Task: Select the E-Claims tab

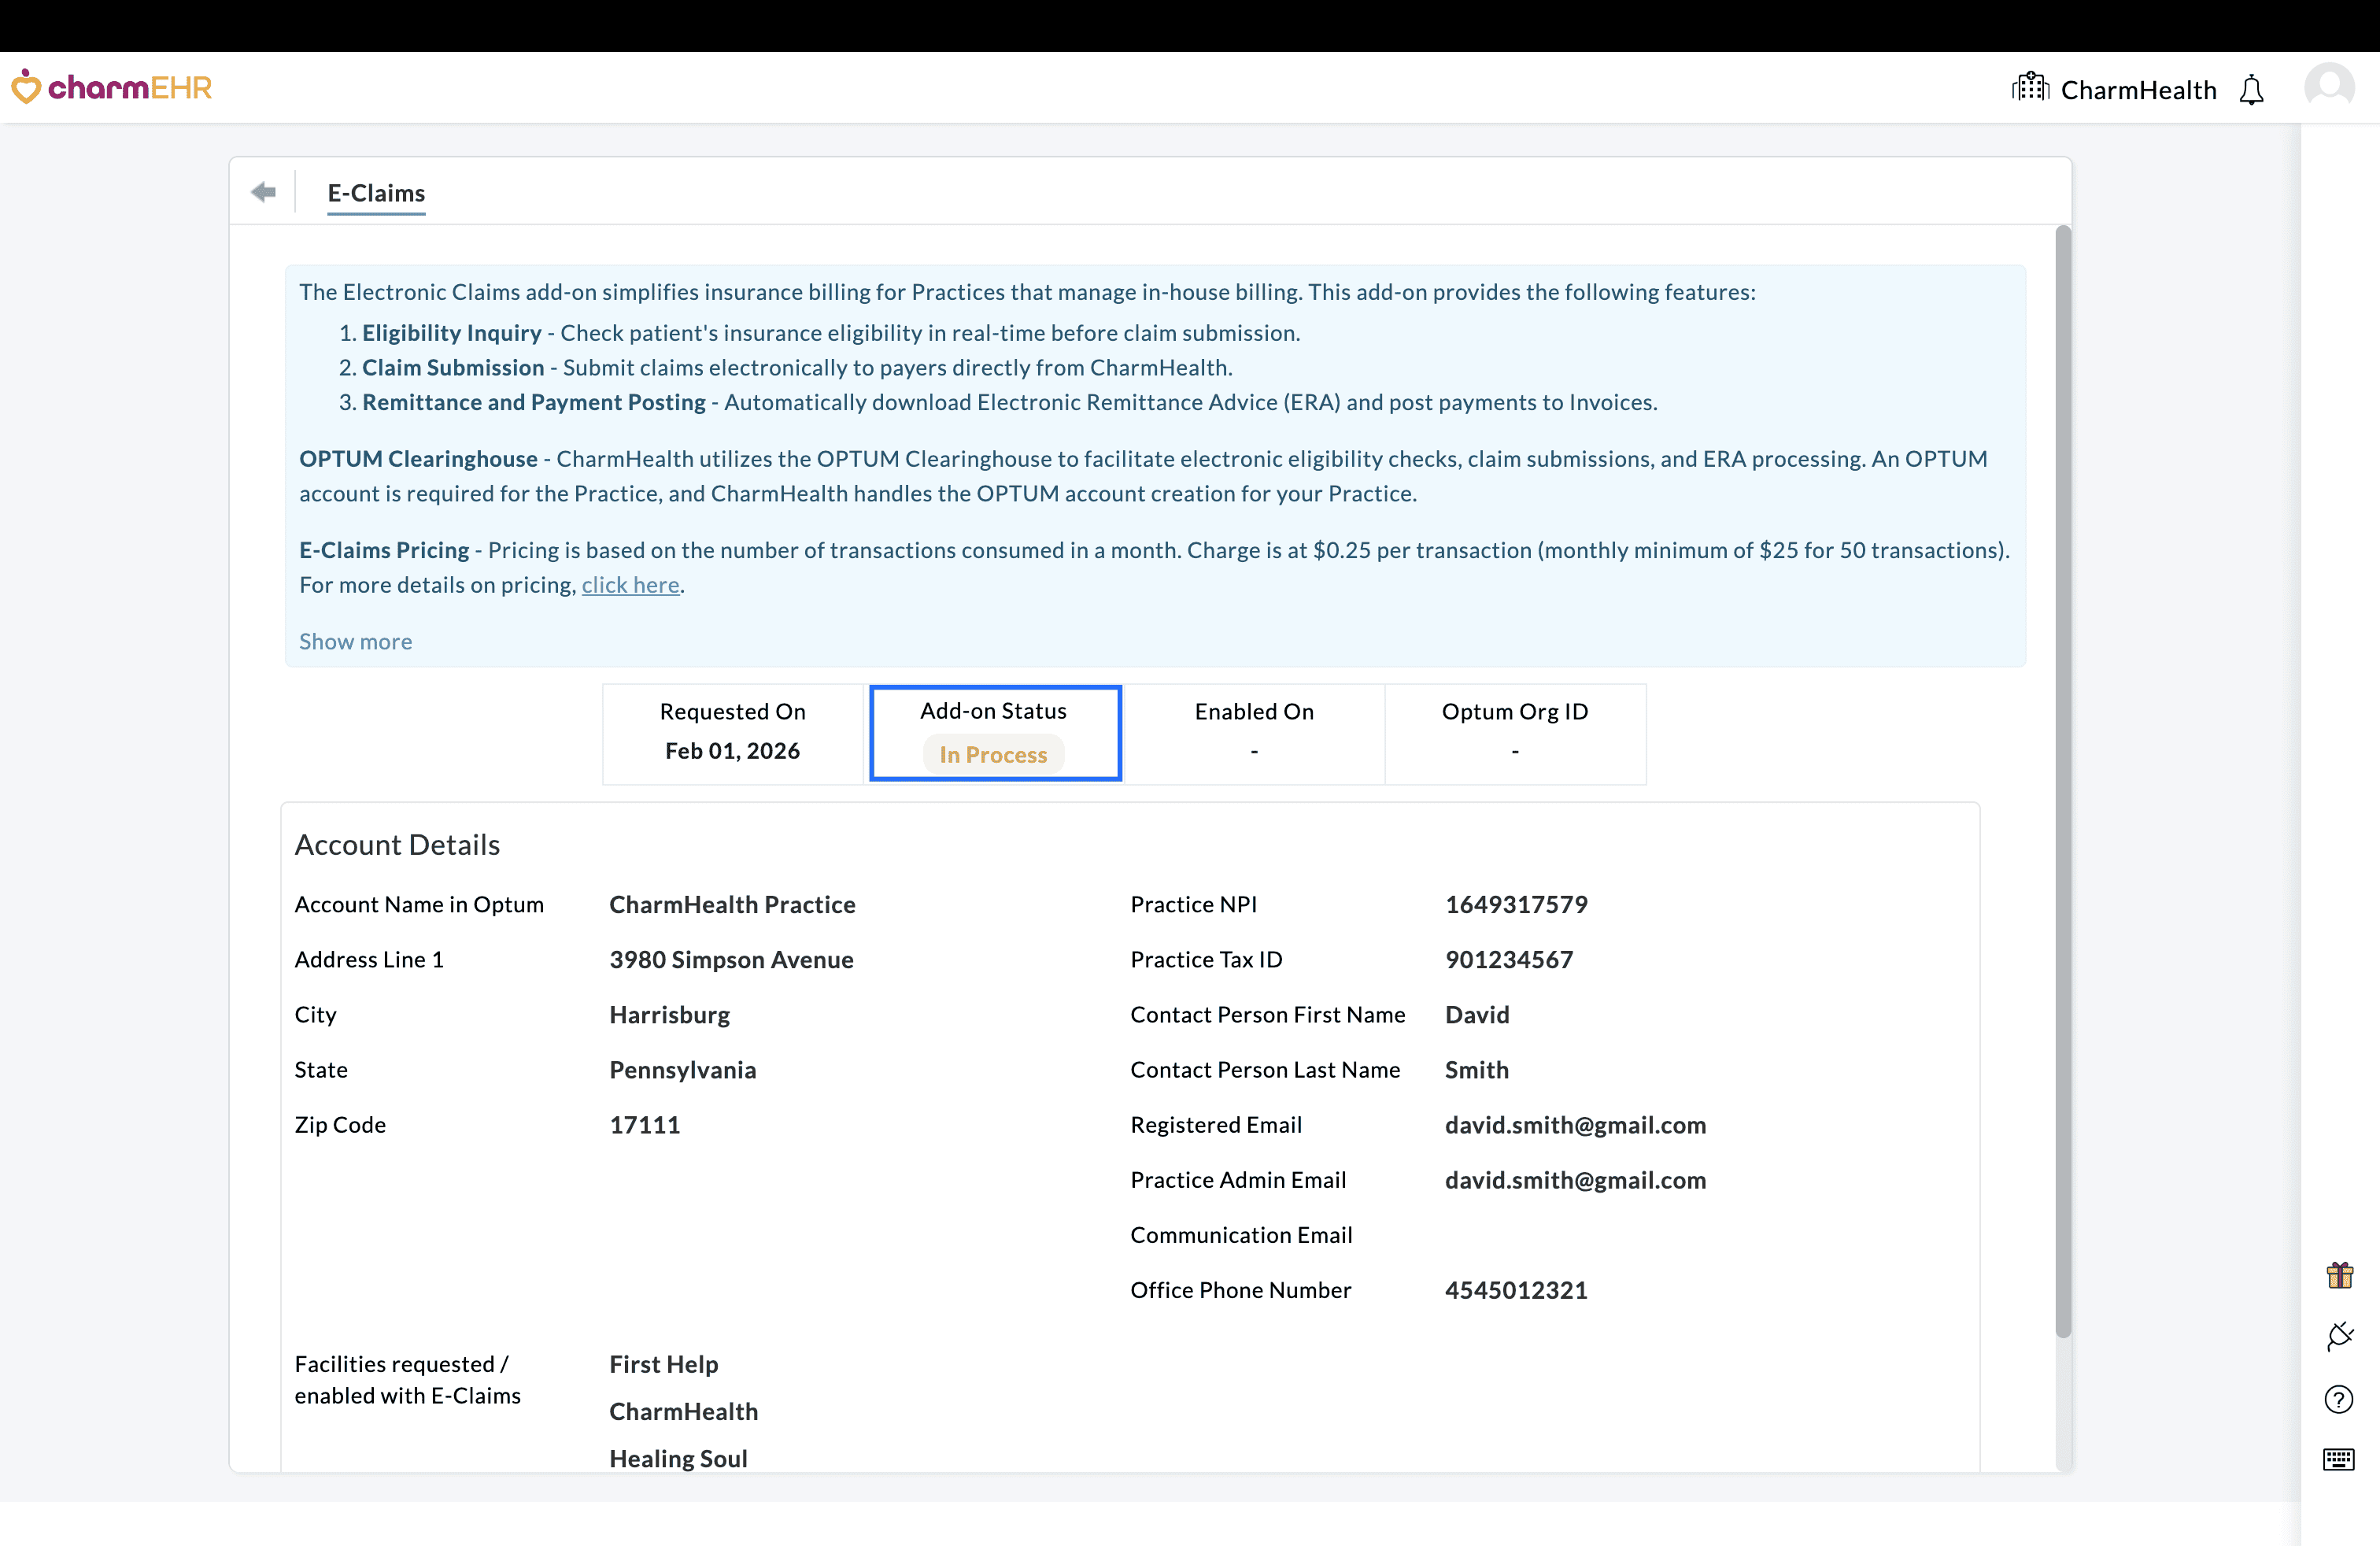Action: (x=376, y=193)
